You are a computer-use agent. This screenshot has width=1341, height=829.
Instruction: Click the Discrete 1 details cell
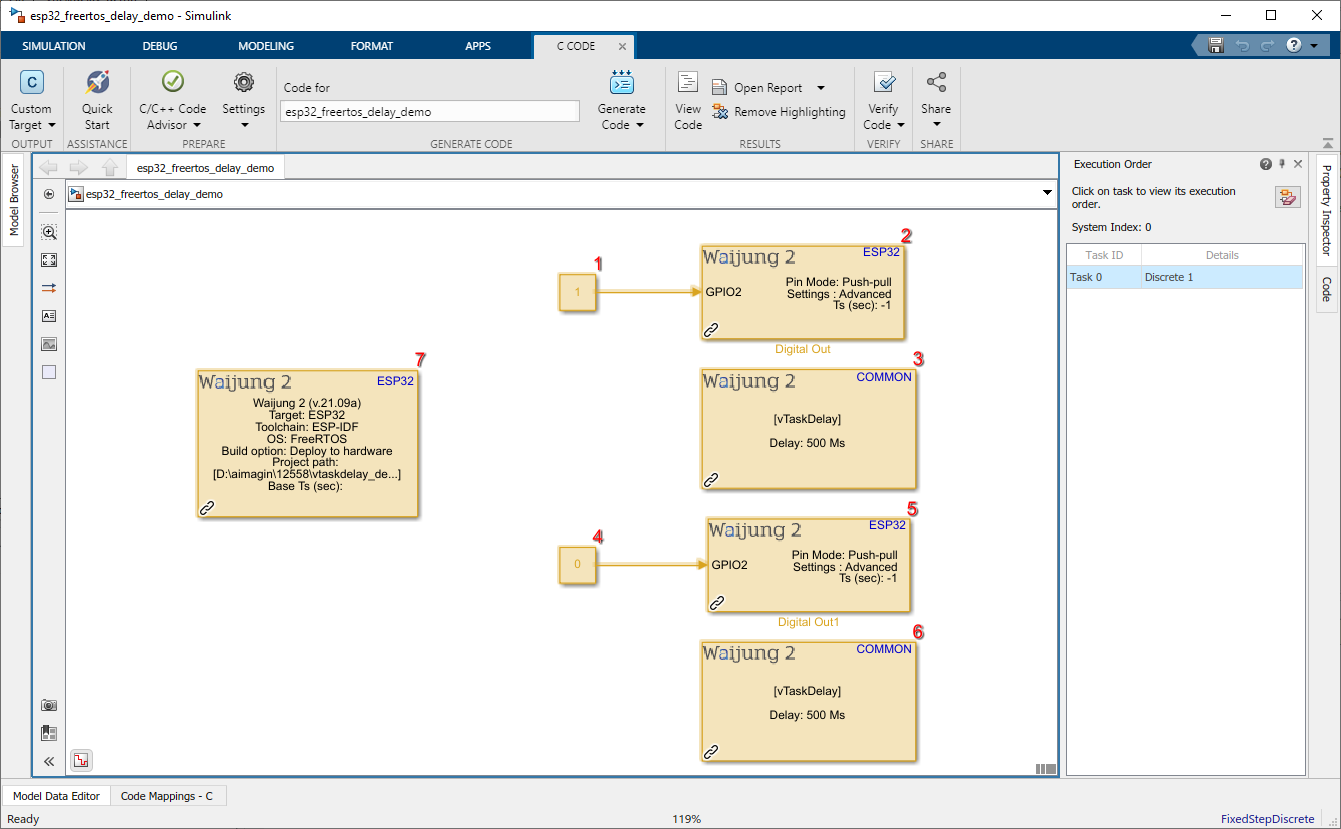[x=1222, y=277]
